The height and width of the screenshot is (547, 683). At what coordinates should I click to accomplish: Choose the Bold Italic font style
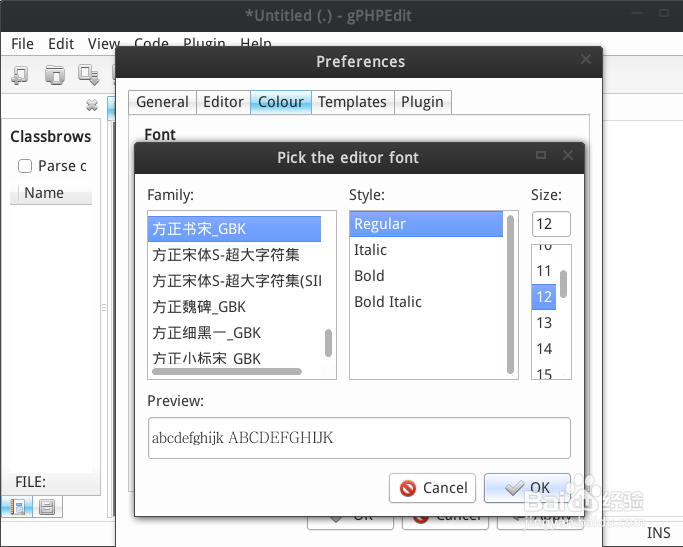tap(426, 302)
